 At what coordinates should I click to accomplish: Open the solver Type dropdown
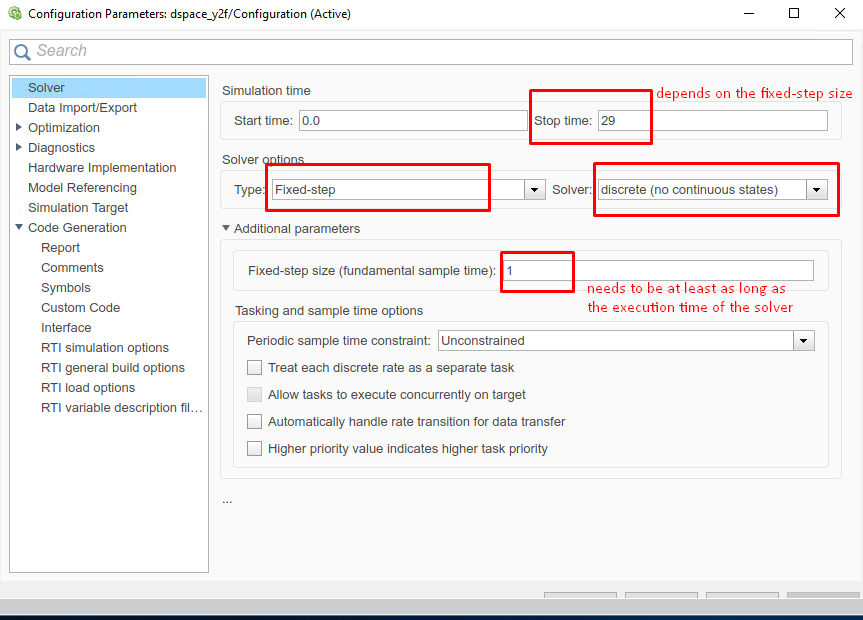point(535,190)
